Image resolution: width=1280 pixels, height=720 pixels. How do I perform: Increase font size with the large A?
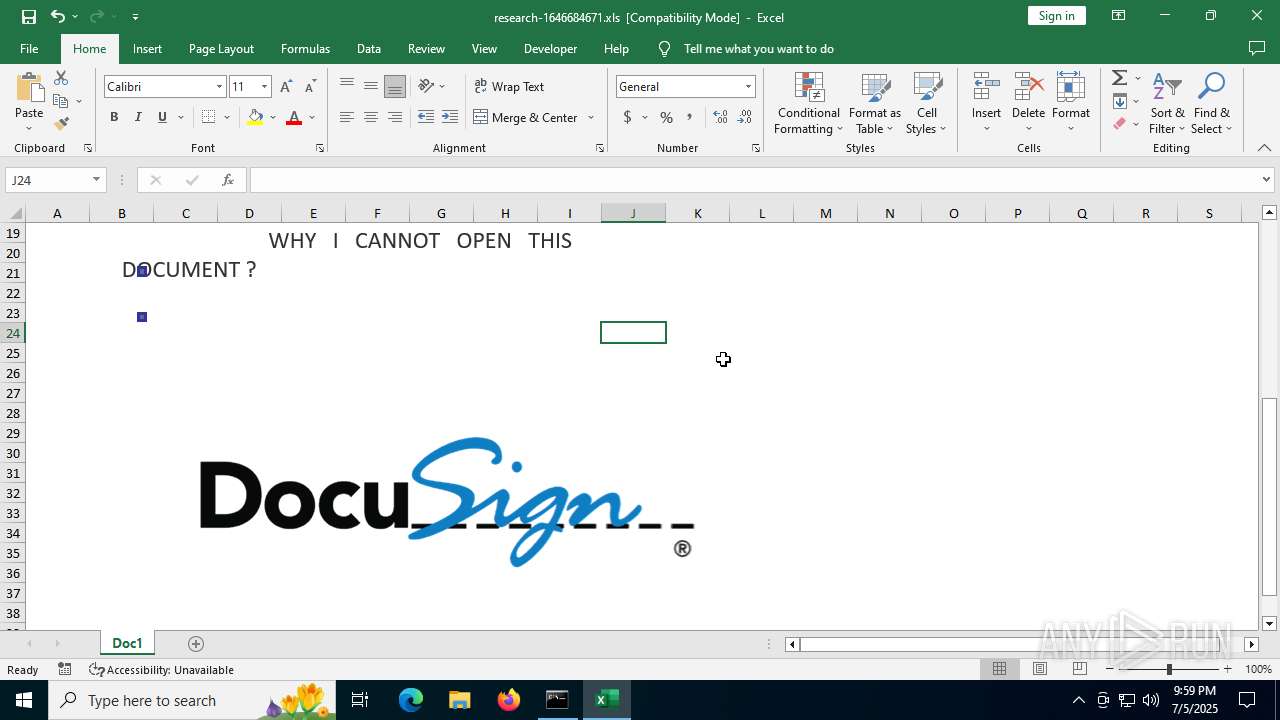(x=287, y=87)
